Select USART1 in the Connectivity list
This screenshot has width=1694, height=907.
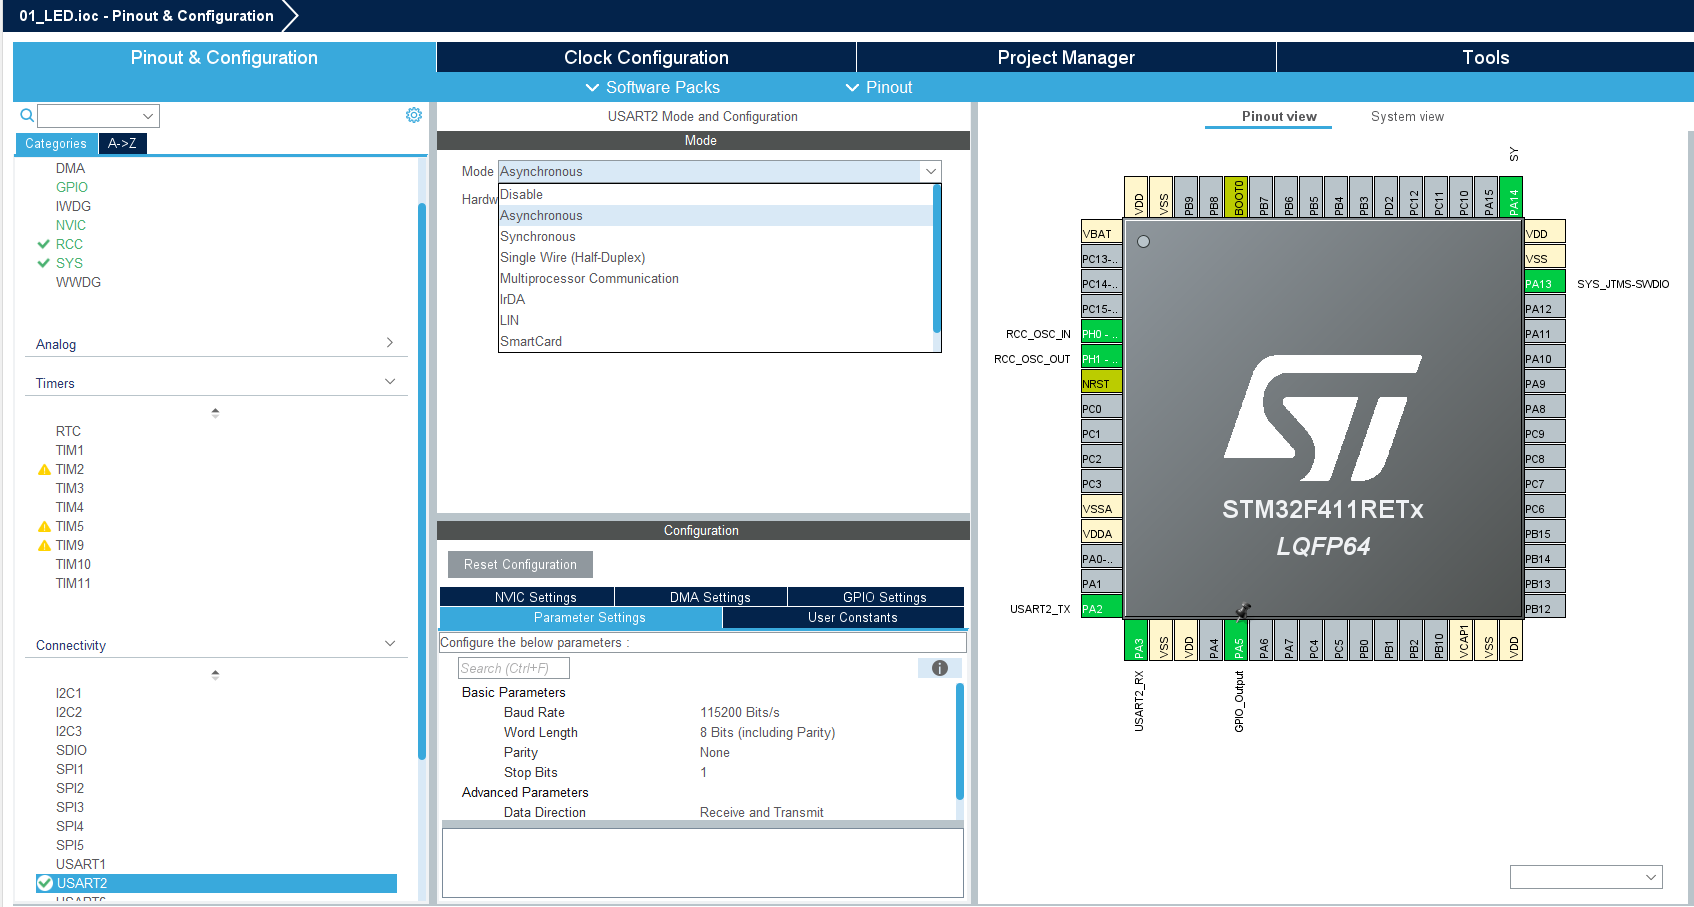point(80,864)
